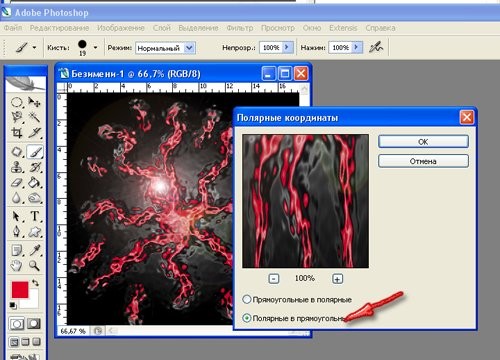The image size is (500, 360).
Task: Click the red foreground color swatch
Action: click(x=19, y=289)
